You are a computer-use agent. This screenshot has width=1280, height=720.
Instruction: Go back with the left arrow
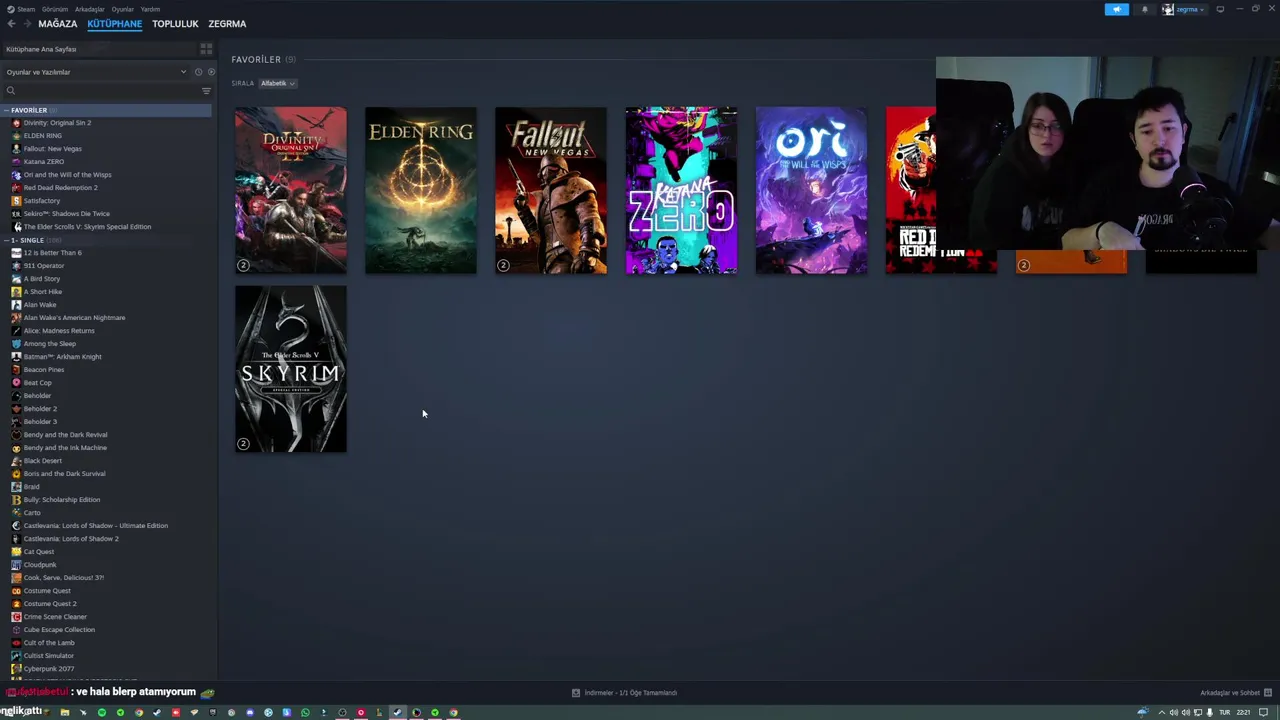[12, 24]
